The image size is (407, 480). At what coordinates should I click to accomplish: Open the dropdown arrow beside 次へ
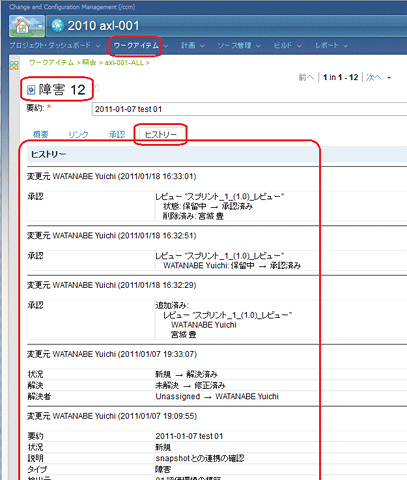pyautogui.click(x=389, y=78)
